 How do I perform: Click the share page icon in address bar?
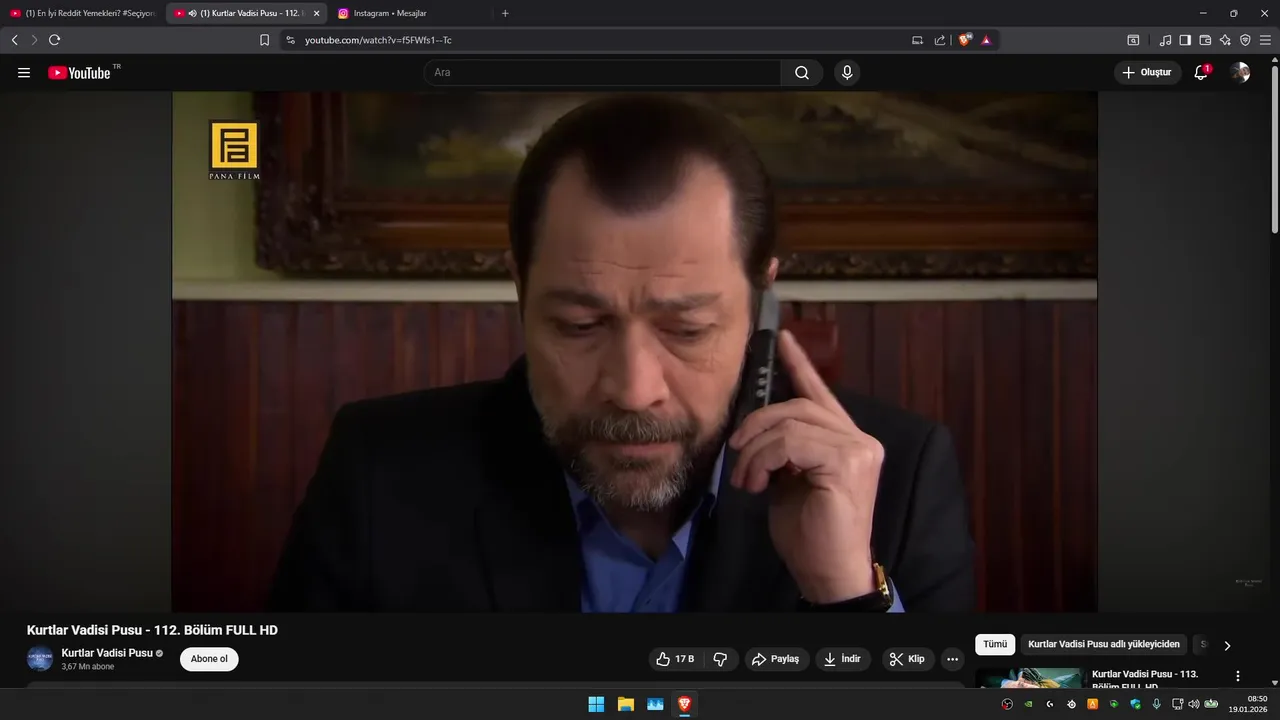(x=940, y=40)
